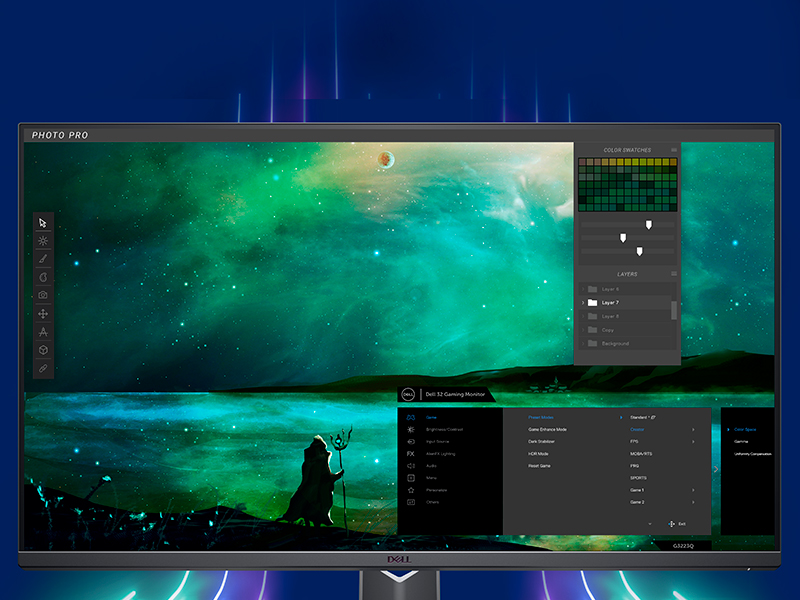800x600 pixels.
Task: Select the 3D cube tool
Action: tap(43, 350)
